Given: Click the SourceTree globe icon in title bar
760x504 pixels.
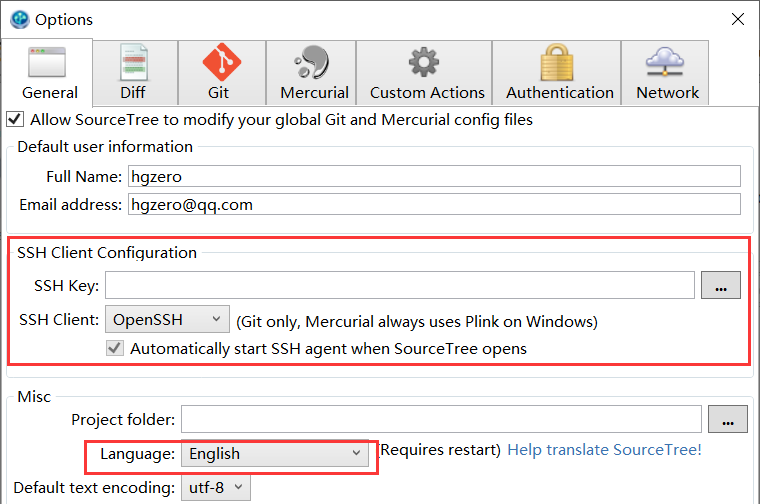Looking at the screenshot, I should [x=20, y=19].
